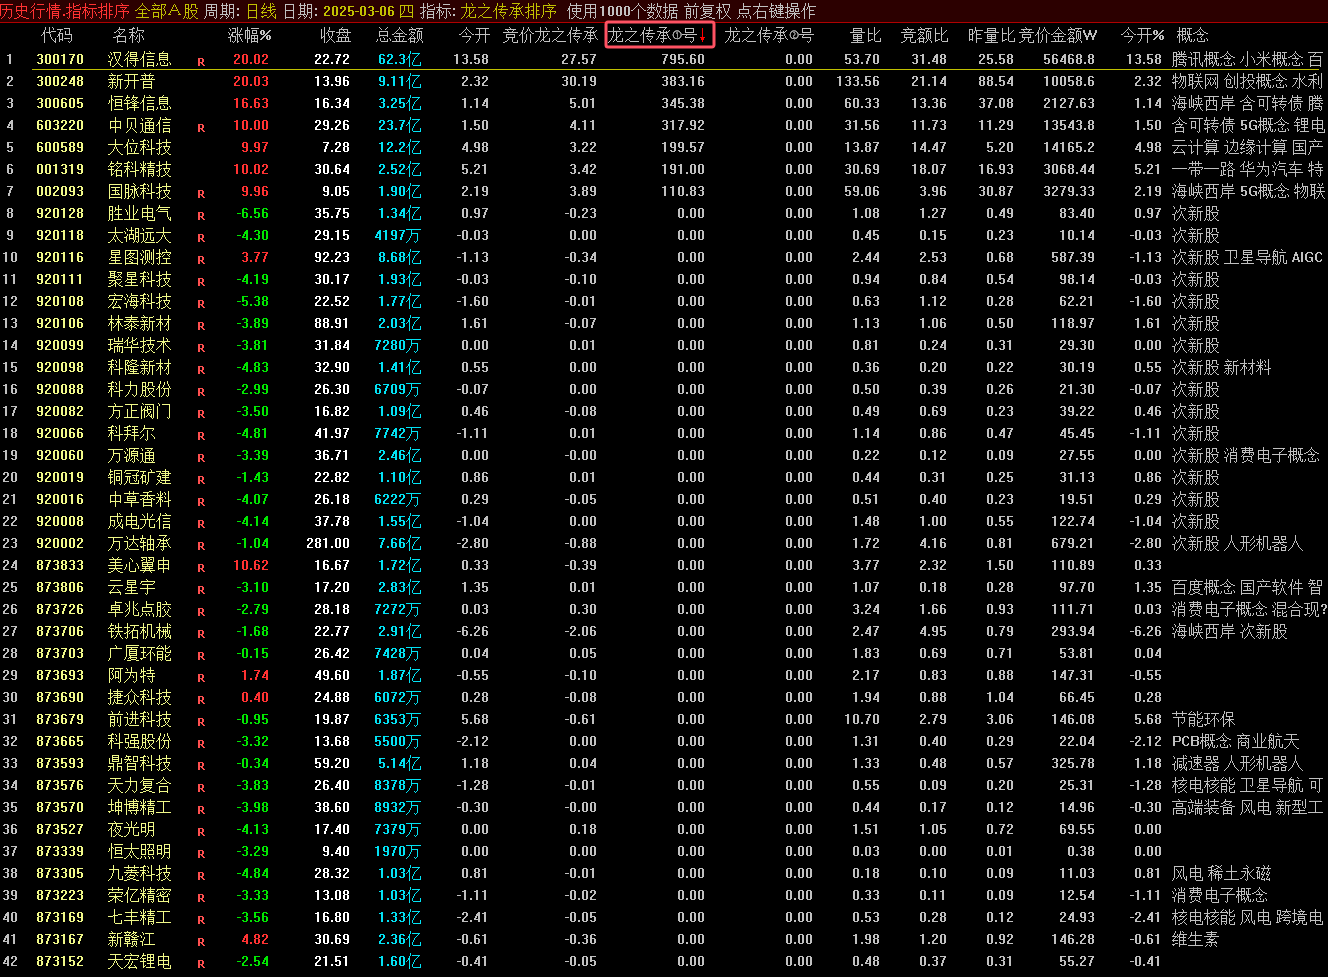Select stock code 002093
The height and width of the screenshot is (977, 1328).
point(60,191)
